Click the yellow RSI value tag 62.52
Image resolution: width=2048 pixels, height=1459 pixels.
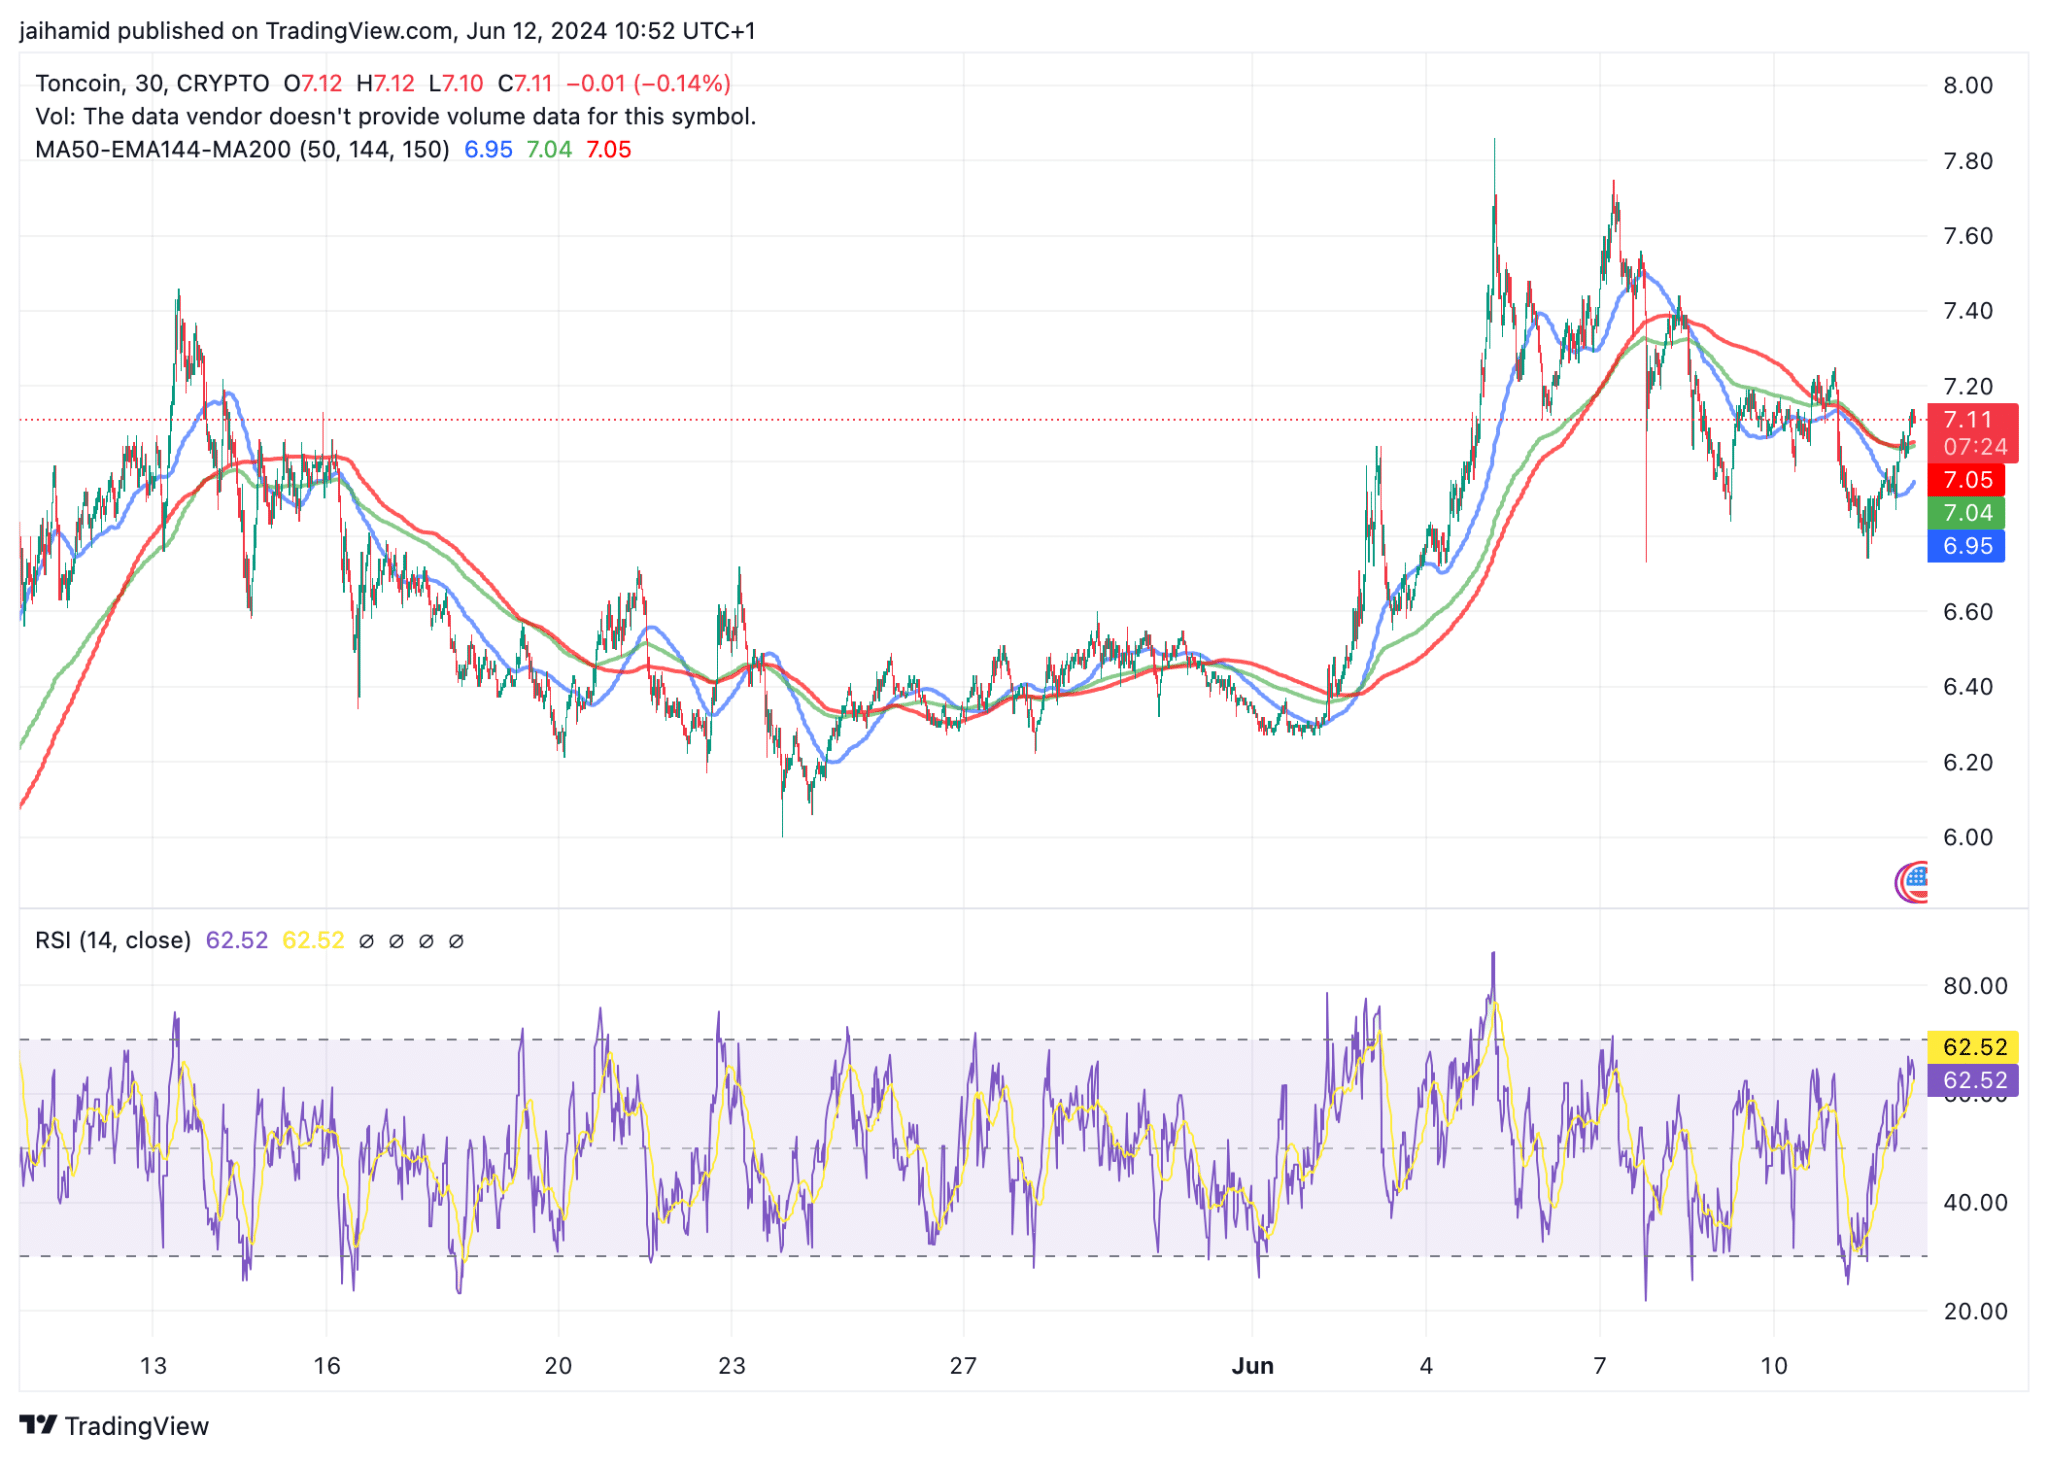[x=1974, y=1047]
